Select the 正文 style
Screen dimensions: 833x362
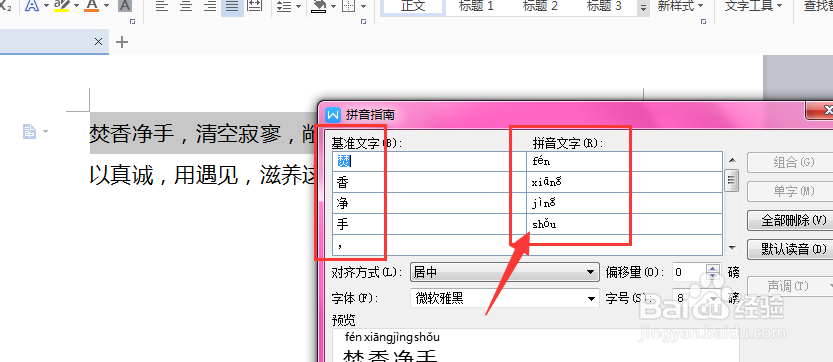coord(413,6)
